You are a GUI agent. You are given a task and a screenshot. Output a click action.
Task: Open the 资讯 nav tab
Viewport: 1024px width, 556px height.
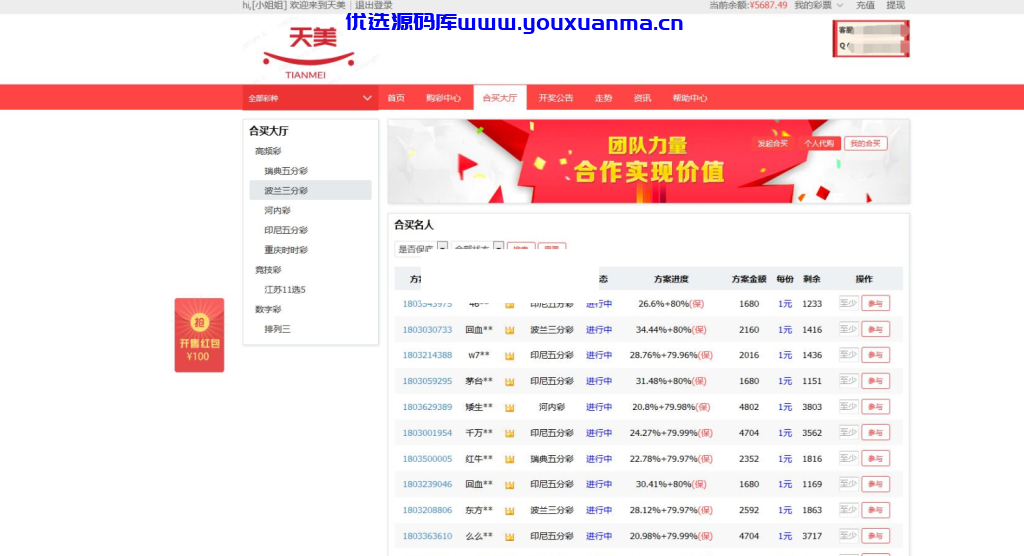pyautogui.click(x=642, y=98)
